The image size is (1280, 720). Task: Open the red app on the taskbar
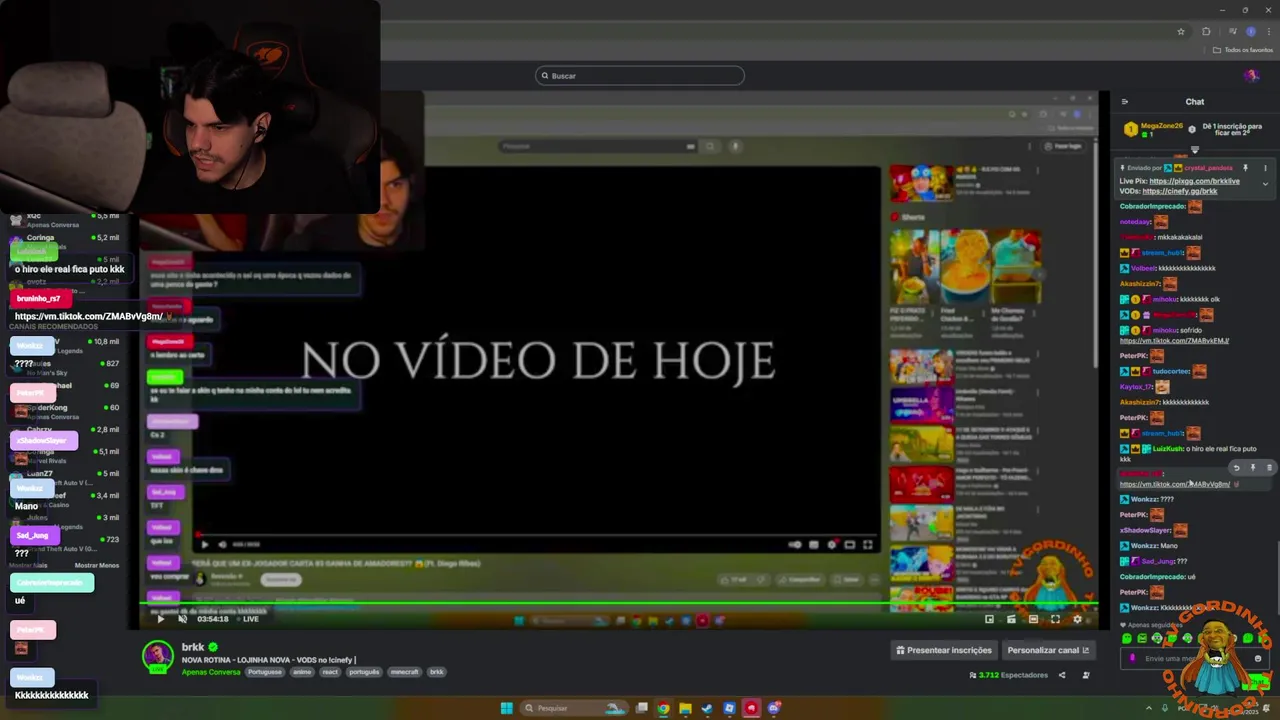[x=751, y=708]
